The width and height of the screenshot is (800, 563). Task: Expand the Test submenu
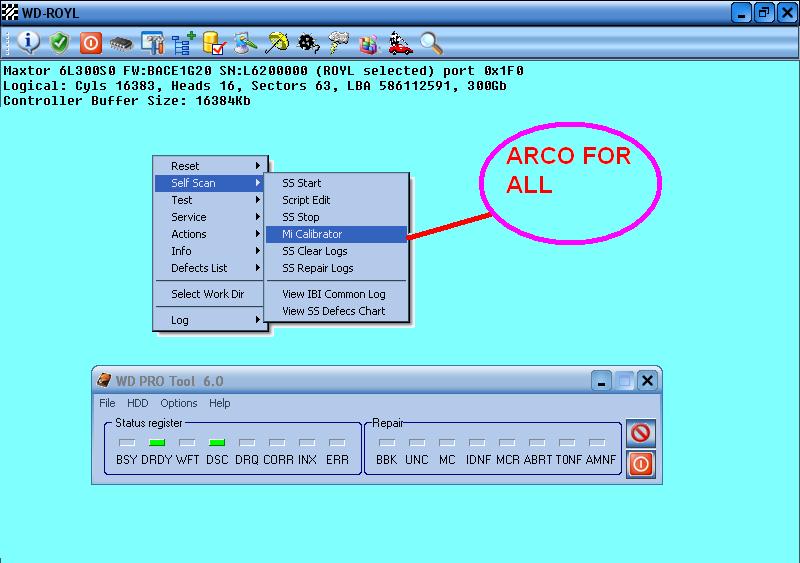211,200
